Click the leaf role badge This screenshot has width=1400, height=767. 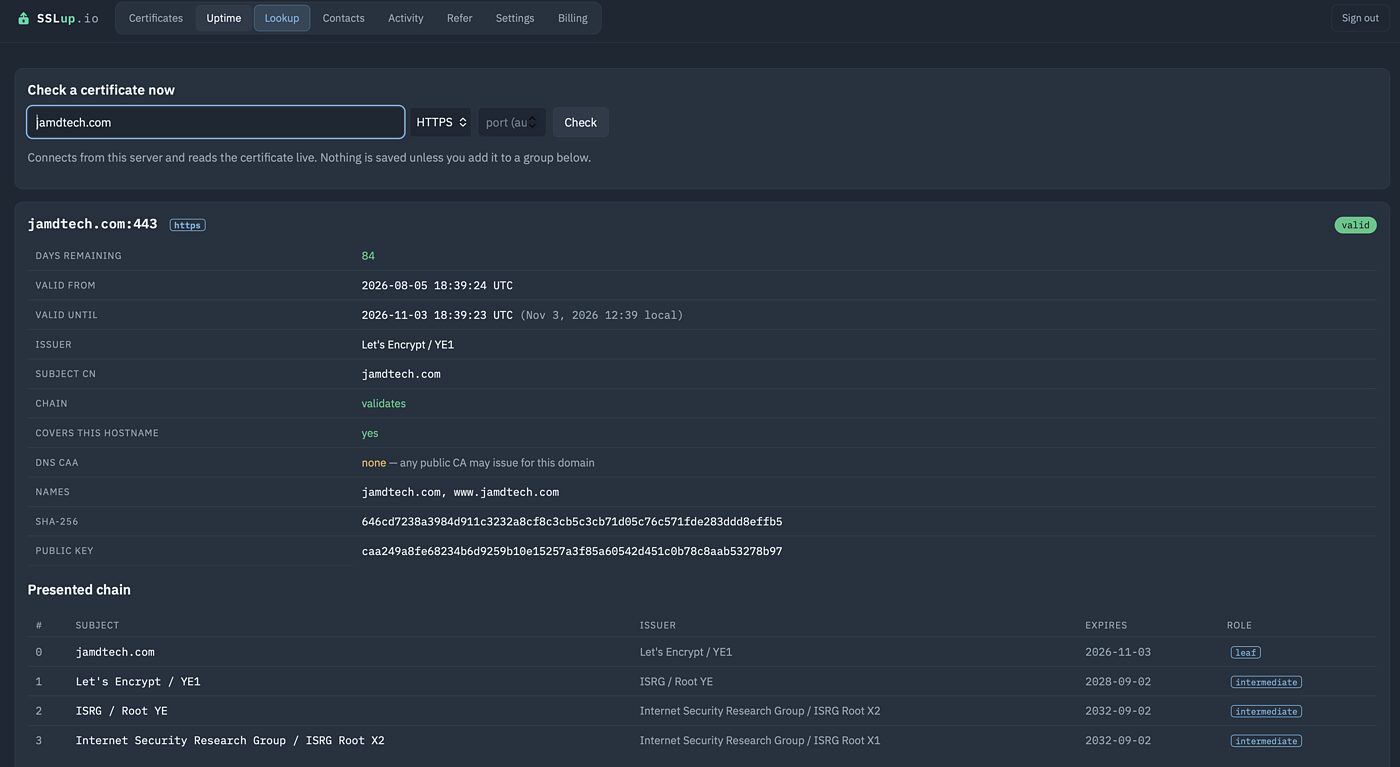pyautogui.click(x=1245, y=652)
